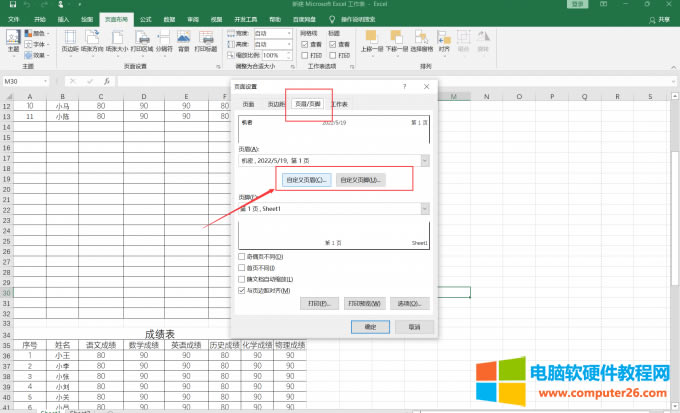The height and width of the screenshot is (413, 680).
Task: Enable 奇偶页不同 checkbox
Action: tap(242, 257)
